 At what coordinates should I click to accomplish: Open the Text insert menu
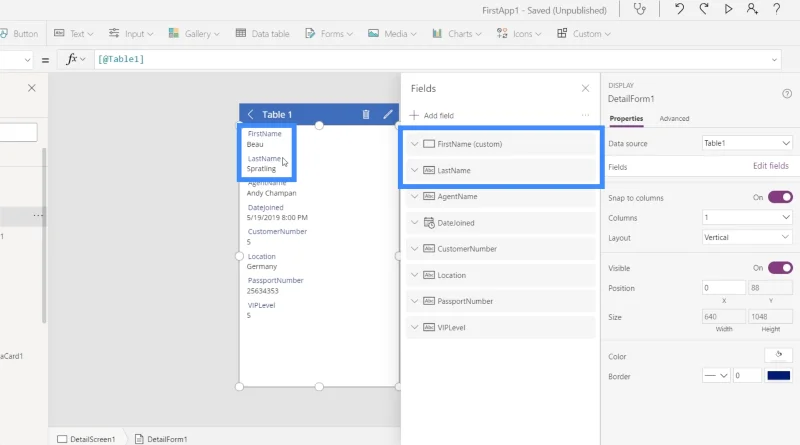(74, 34)
